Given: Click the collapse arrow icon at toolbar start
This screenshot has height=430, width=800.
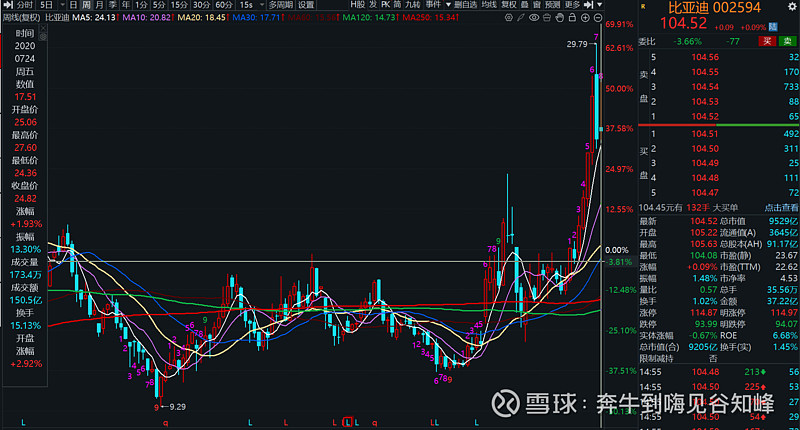Looking at the screenshot, I should pos(8,5).
